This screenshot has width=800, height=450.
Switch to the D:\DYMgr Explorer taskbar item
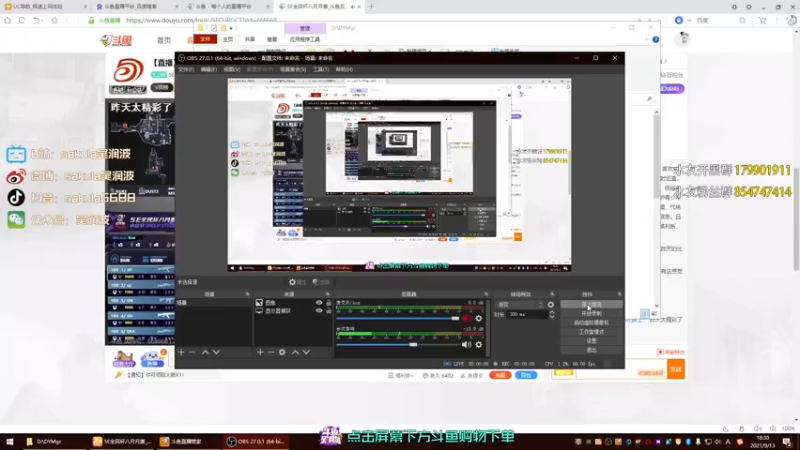[x=44, y=441]
